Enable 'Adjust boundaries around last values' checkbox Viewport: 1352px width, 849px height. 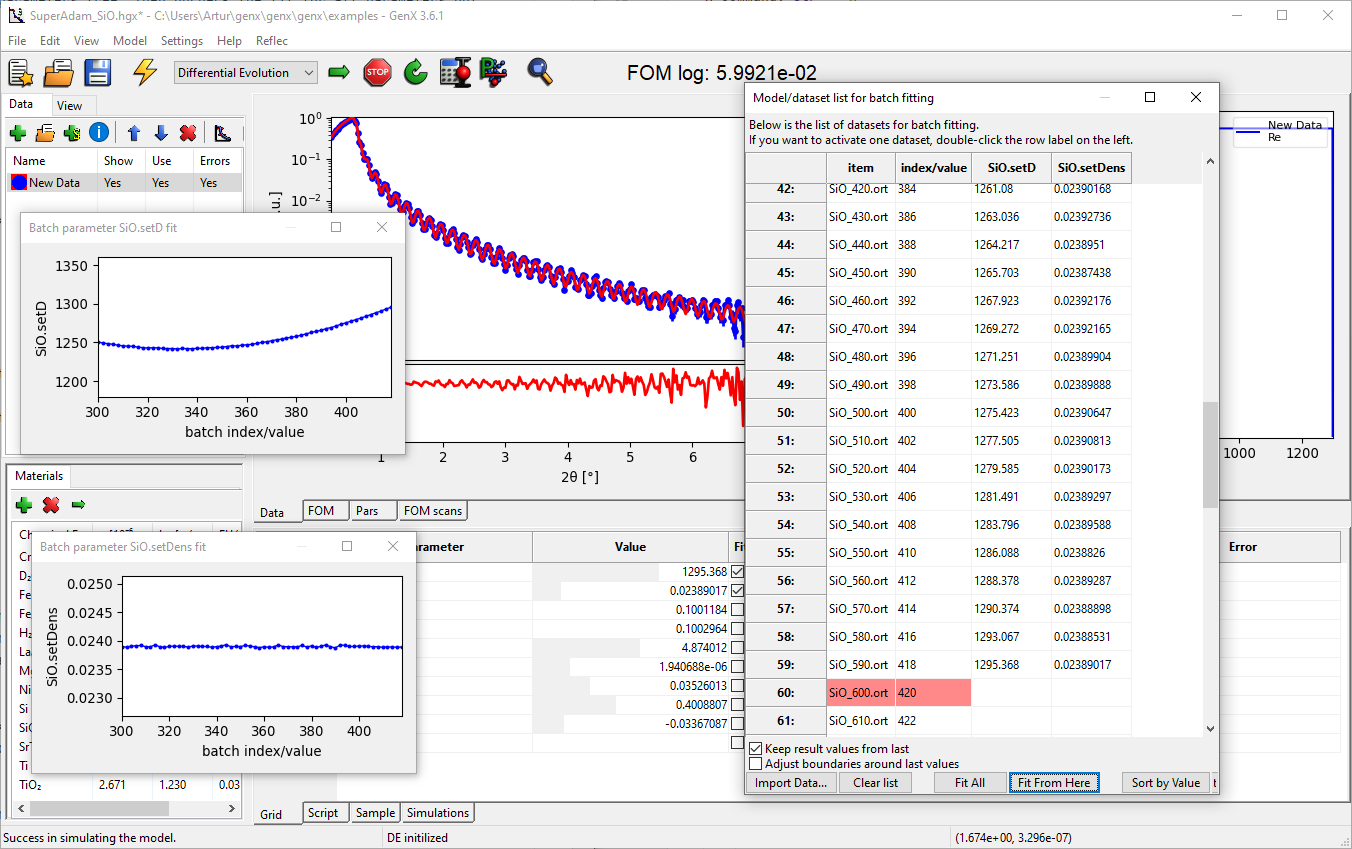point(755,763)
